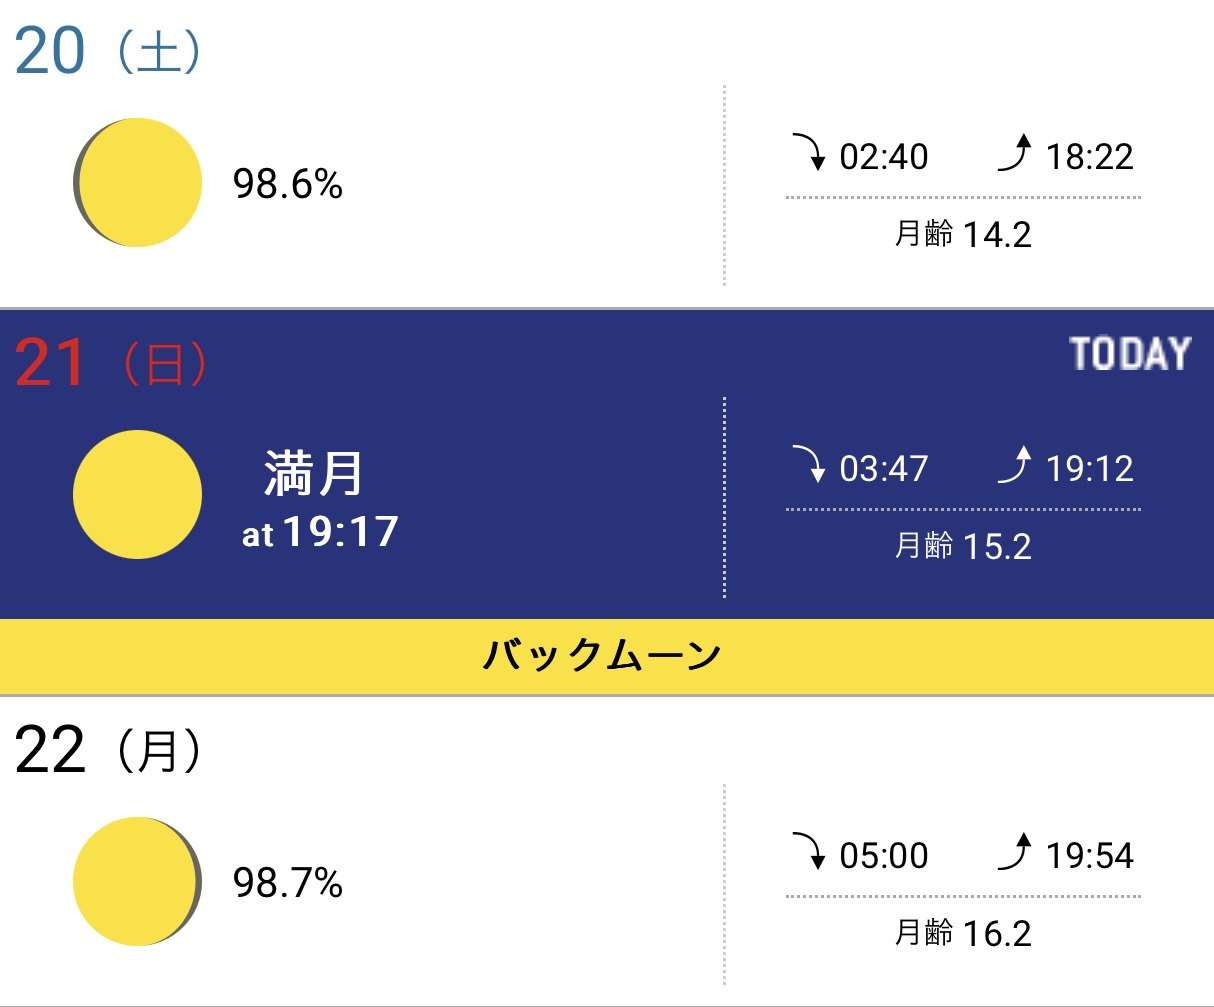Click the moonrise arrow beside 19:54
This screenshot has width=1214, height=1007.
[1014, 853]
